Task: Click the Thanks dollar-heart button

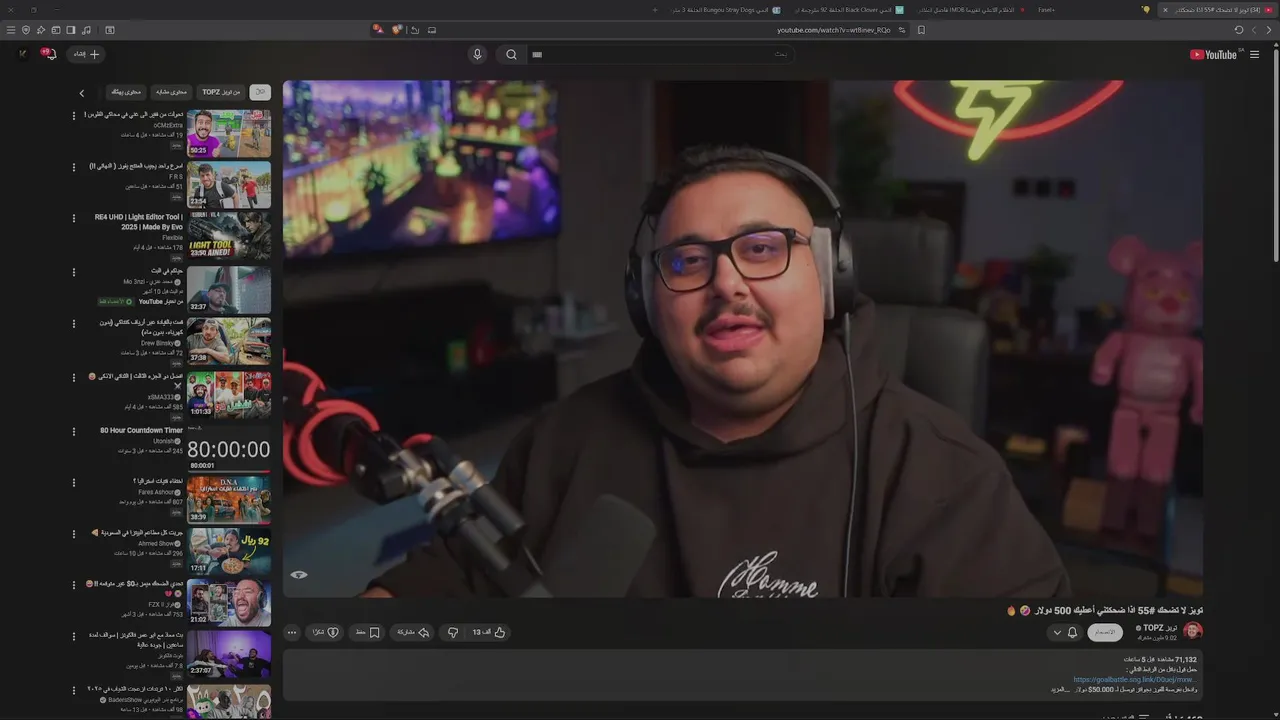Action: [326, 632]
